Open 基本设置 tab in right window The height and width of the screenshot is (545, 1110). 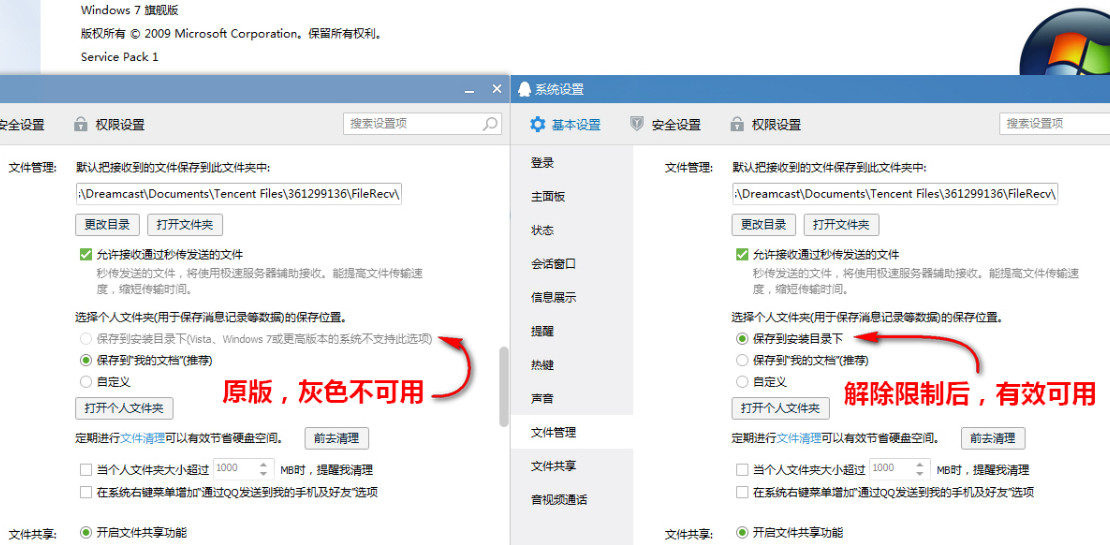[x=565, y=125]
